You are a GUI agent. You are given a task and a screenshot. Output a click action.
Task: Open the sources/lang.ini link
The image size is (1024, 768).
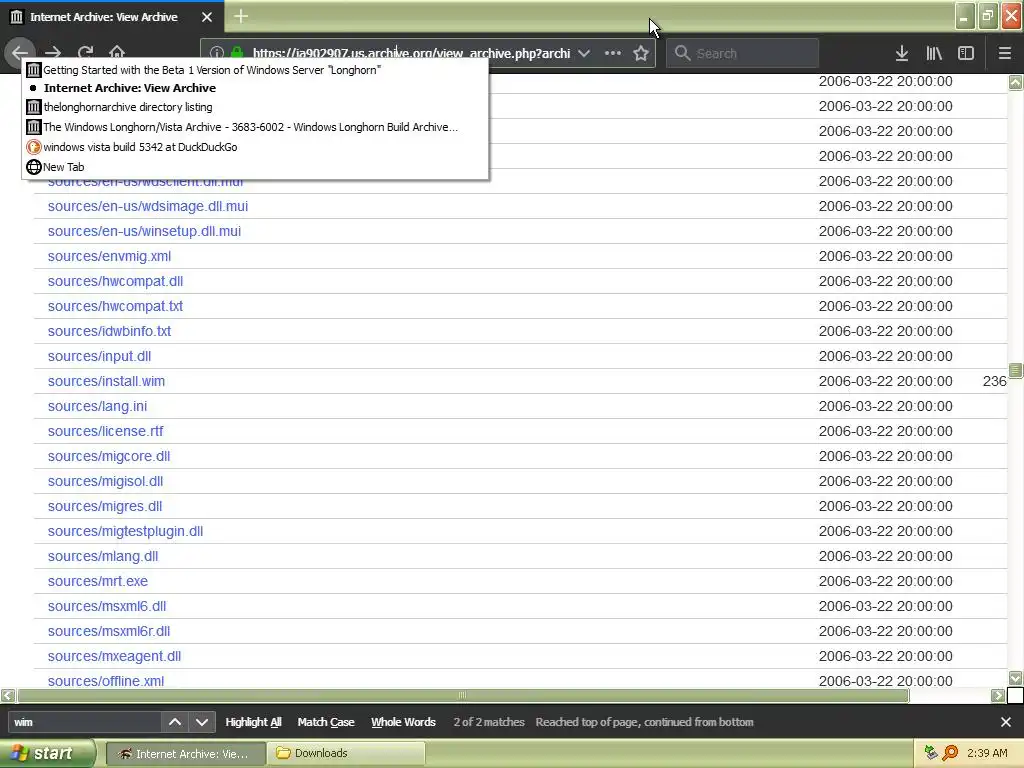[x=97, y=406]
